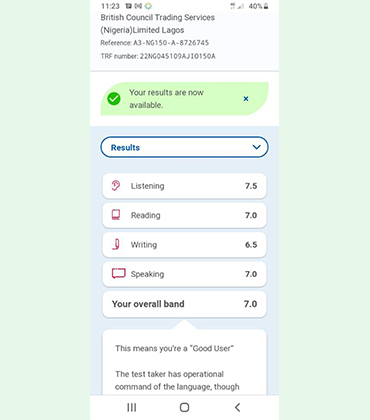Tap the Android back arrow
The height and width of the screenshot is (420, 370).
tap(237, 407)
